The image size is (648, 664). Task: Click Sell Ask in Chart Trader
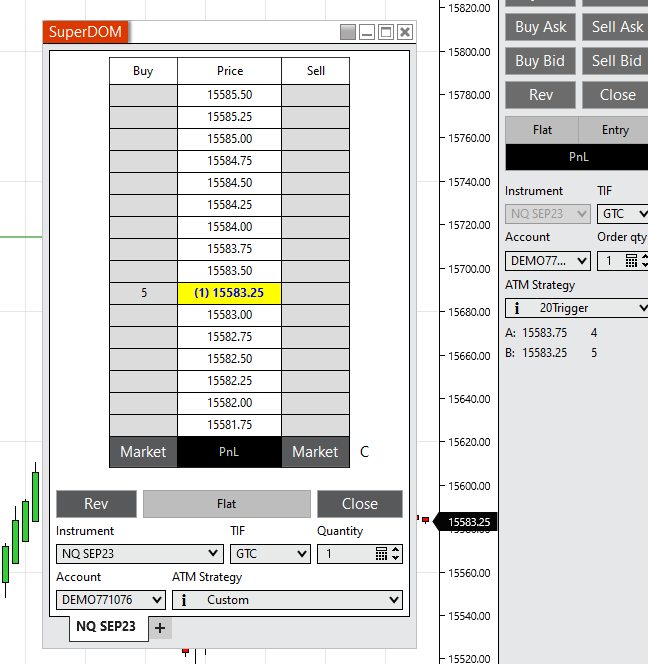(615, 27)
